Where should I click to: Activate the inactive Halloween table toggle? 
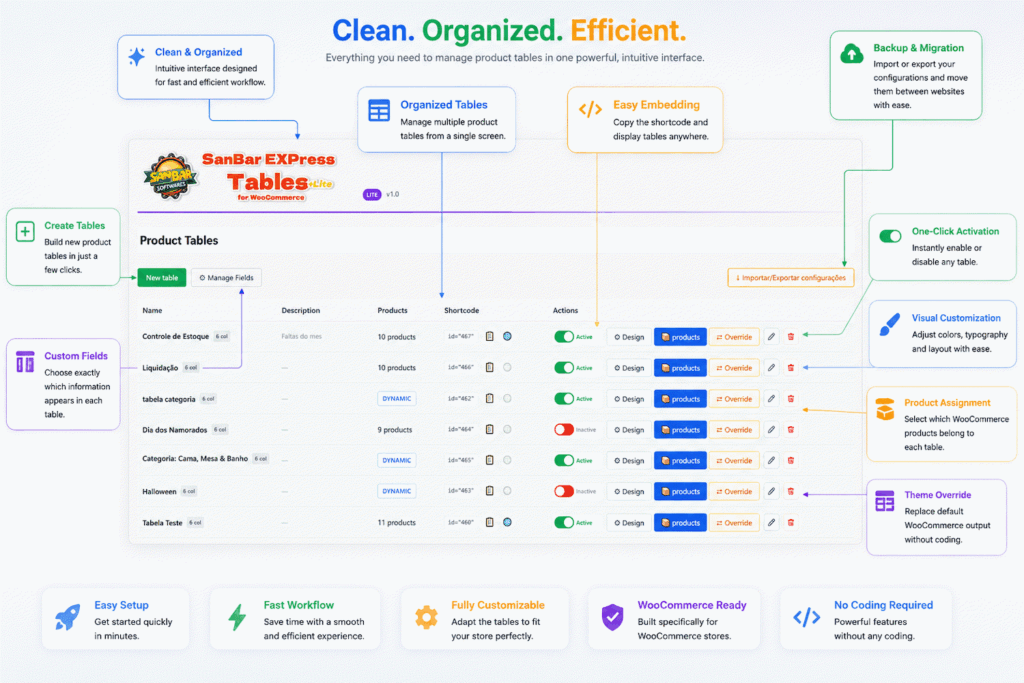(x=564, y=491)
